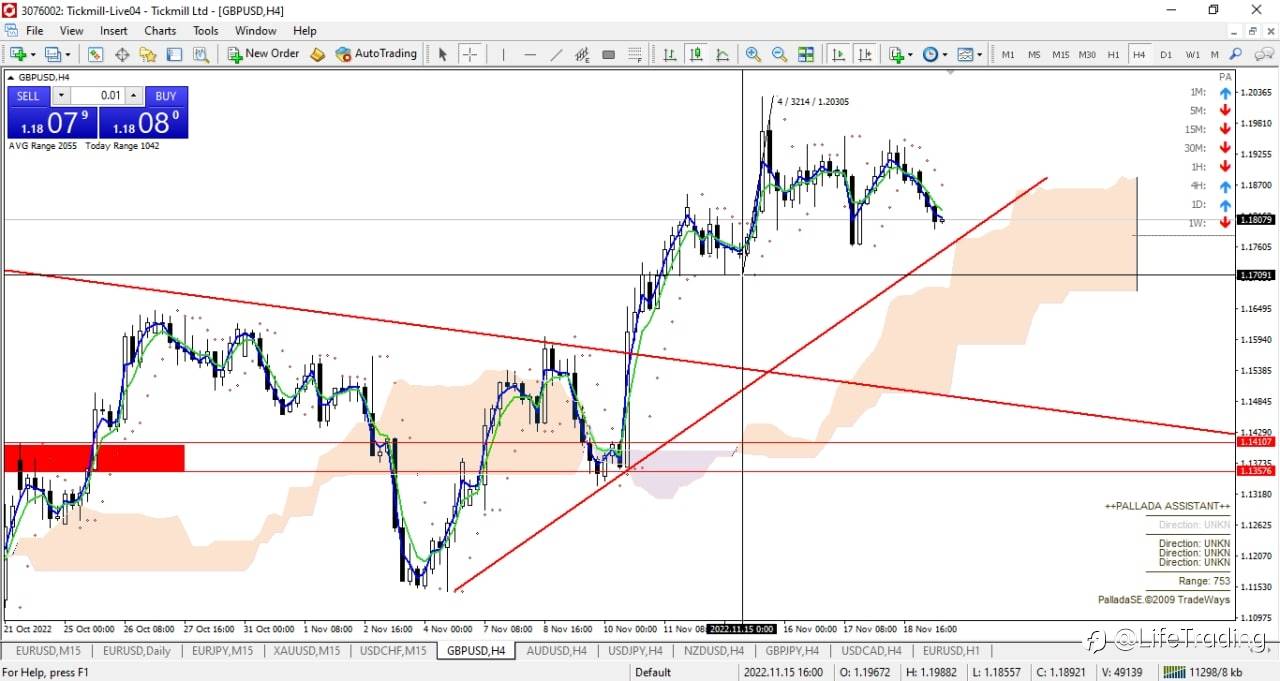Open the Market Watch panel icon
This screenshot has height=681, width=1280.
tap(96, 54)
